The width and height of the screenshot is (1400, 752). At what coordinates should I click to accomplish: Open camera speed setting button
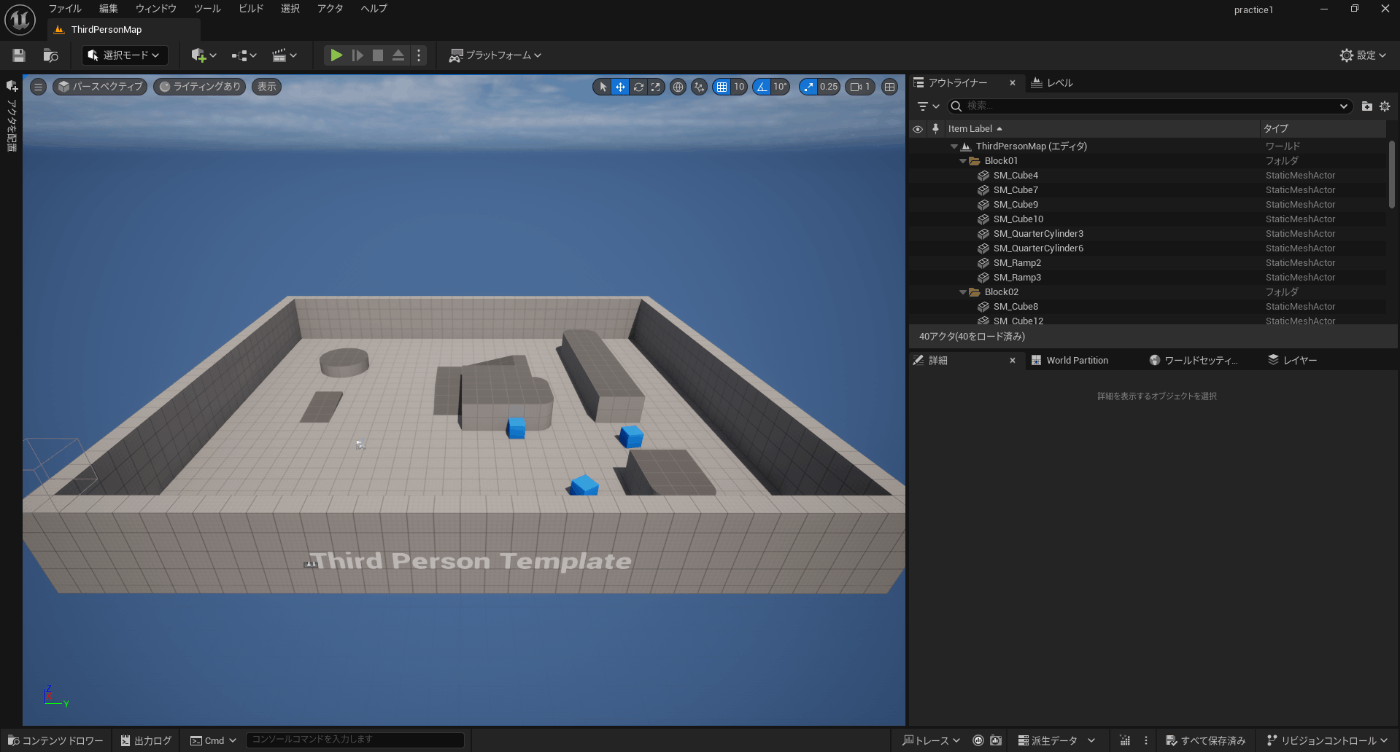(860, 87)
